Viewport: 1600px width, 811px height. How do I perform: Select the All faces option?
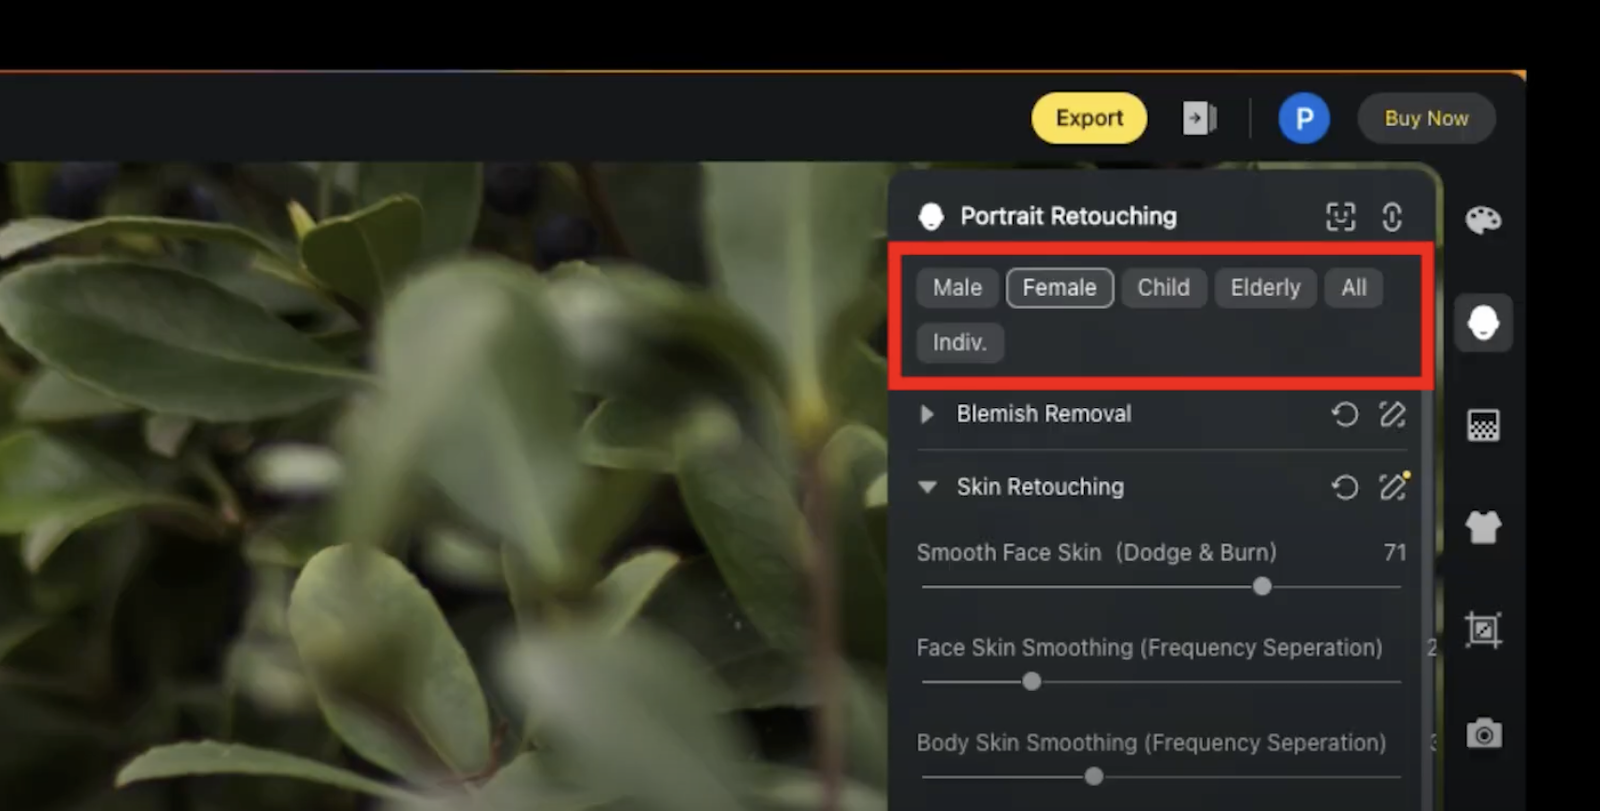tap(1353, 287)
